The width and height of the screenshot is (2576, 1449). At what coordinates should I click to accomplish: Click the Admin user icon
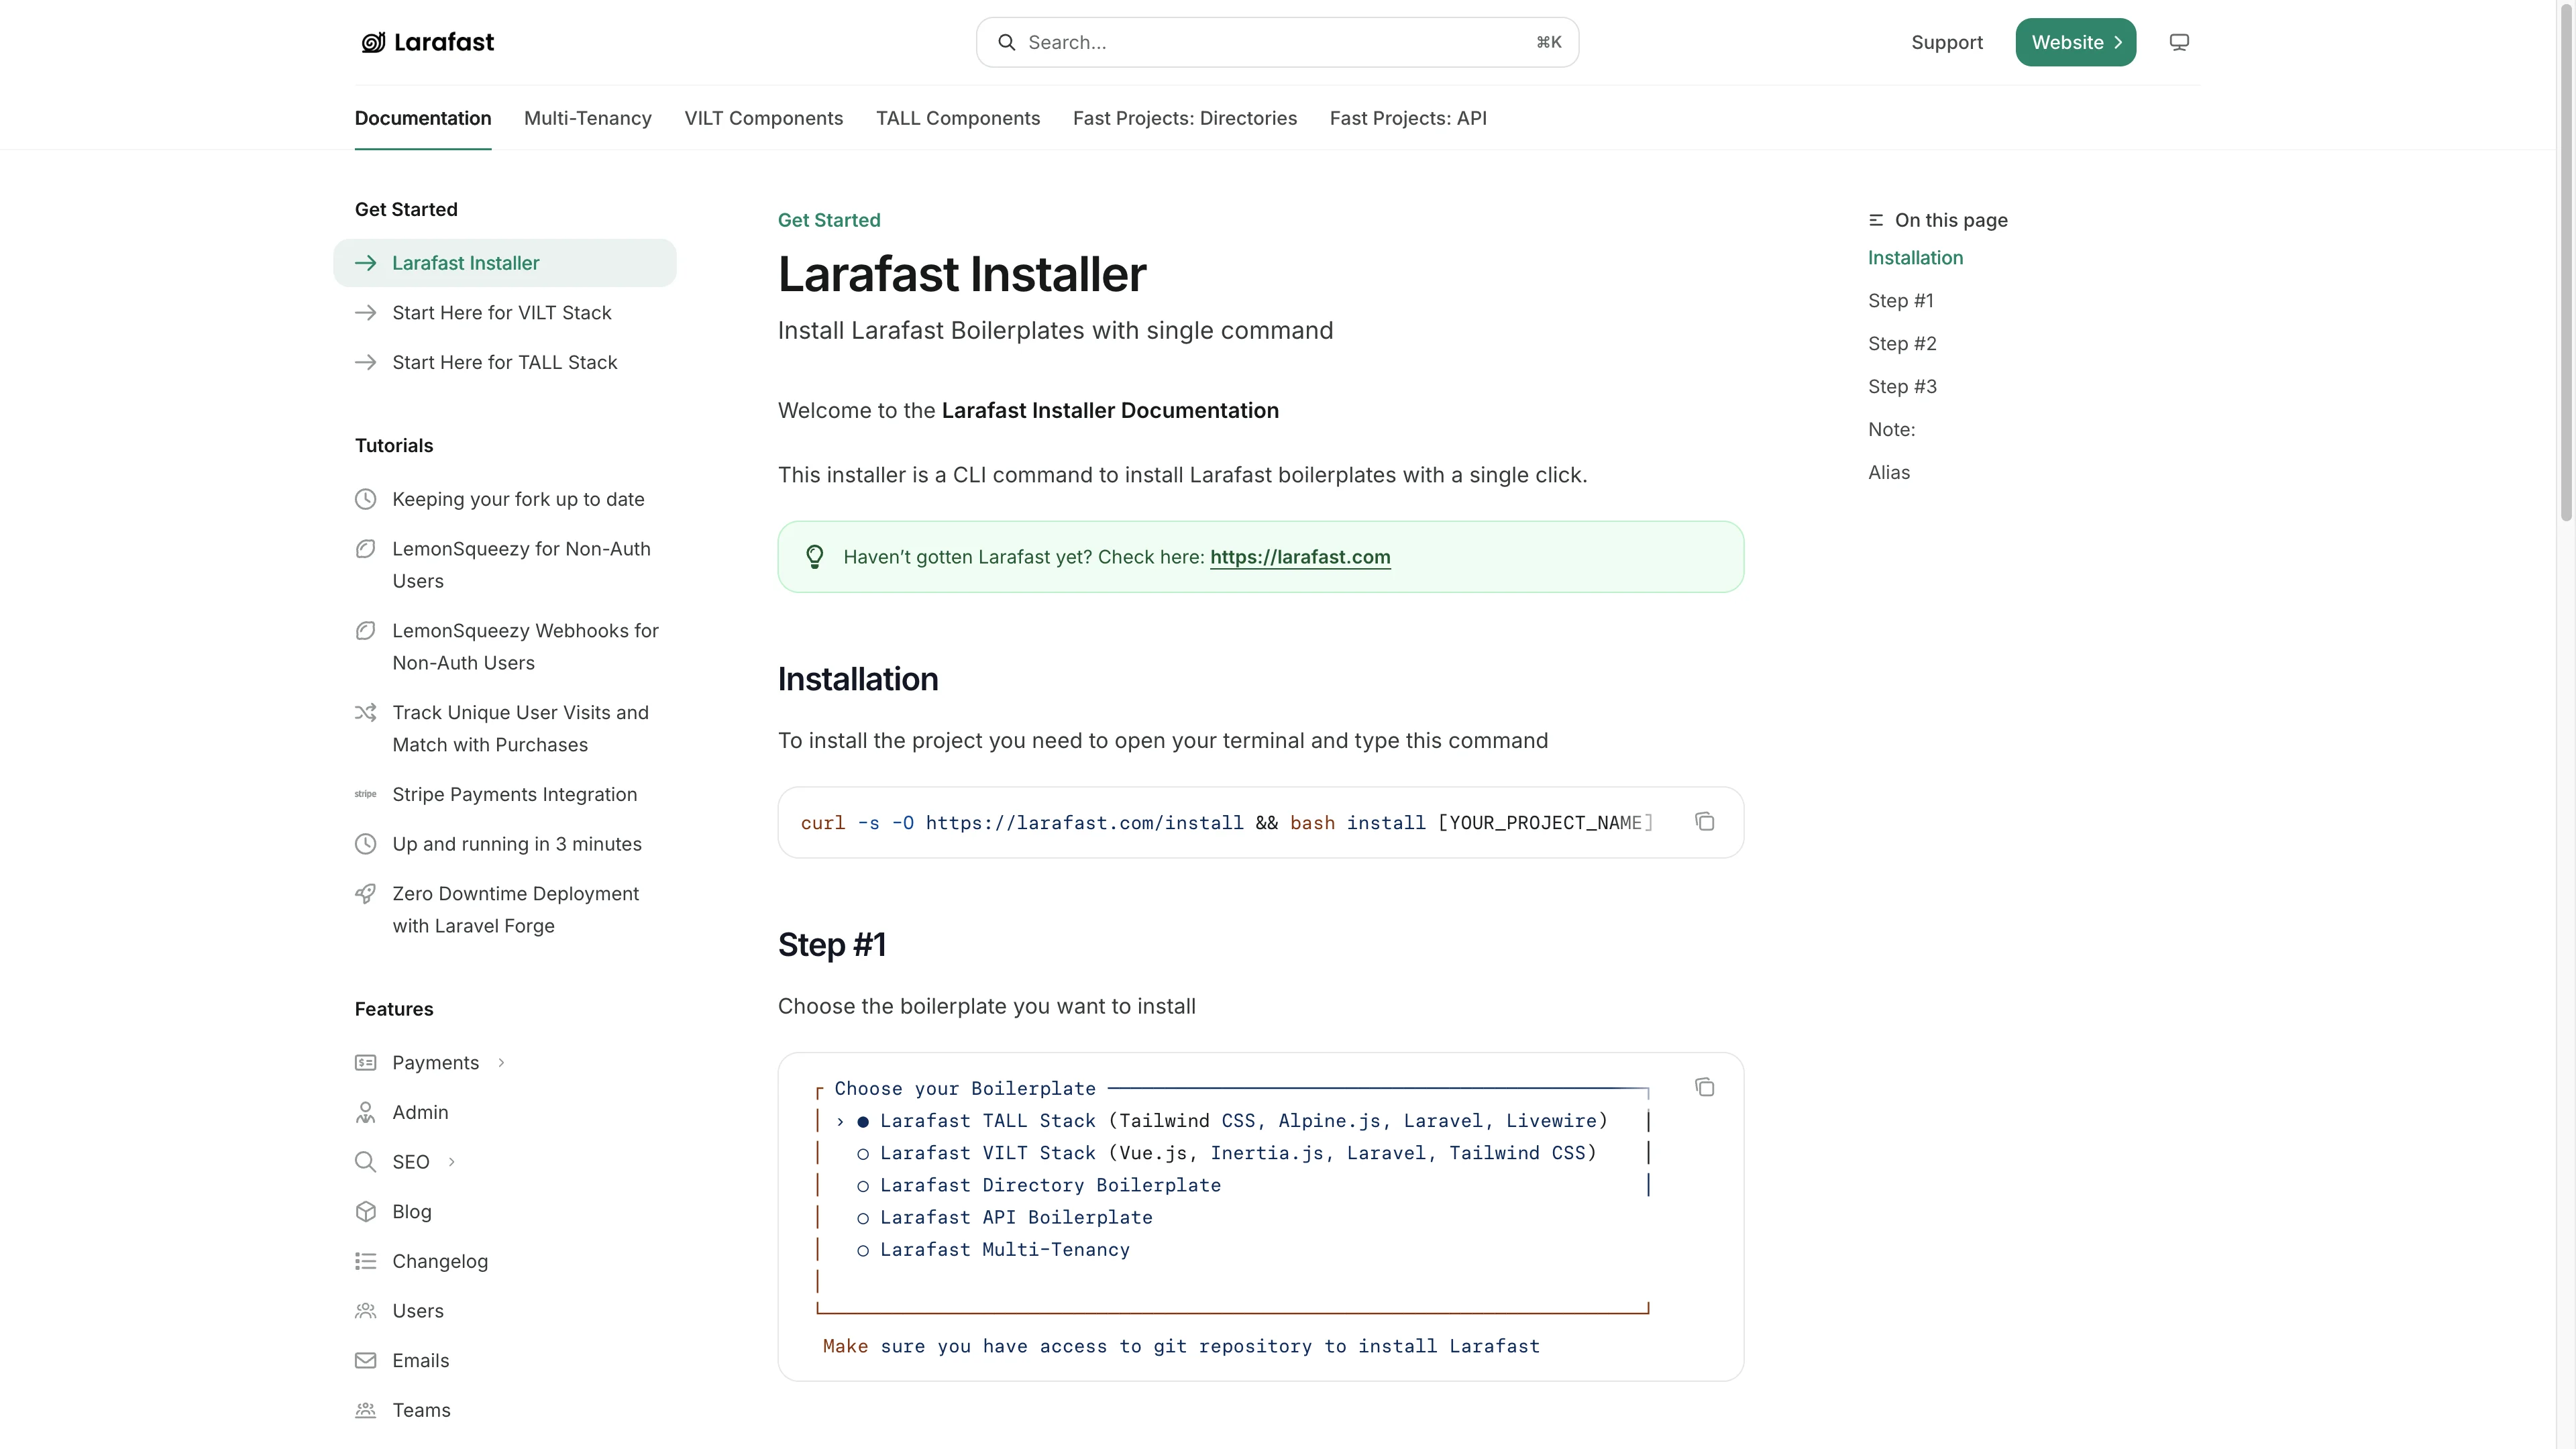pyautogui.click(x=366, y=1112)
